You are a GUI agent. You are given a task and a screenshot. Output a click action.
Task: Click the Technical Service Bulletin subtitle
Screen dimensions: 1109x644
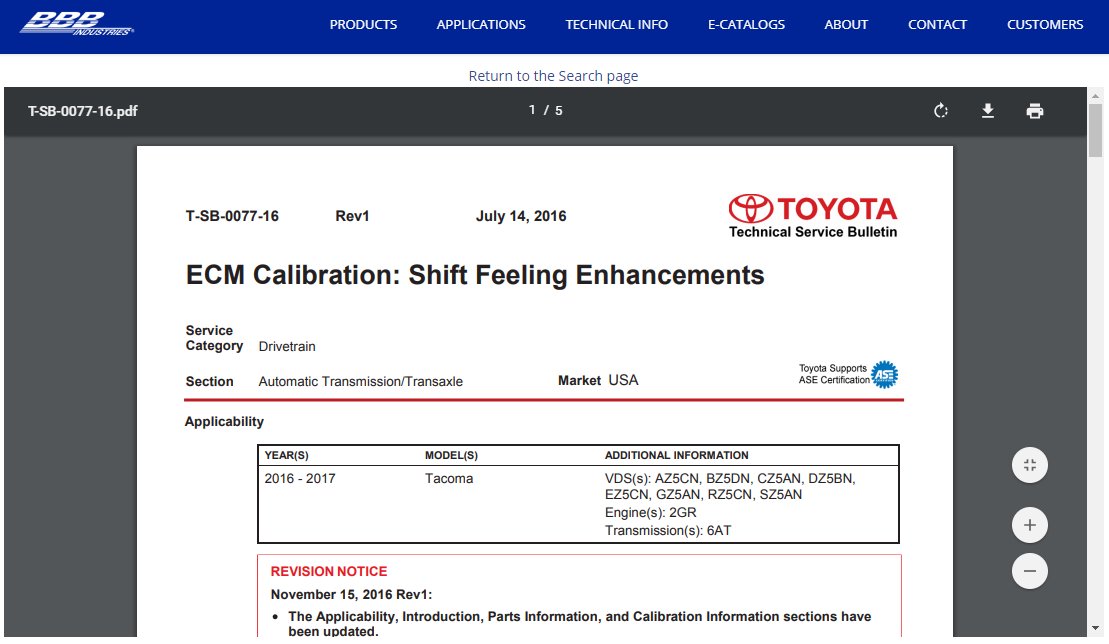[813, 232]
